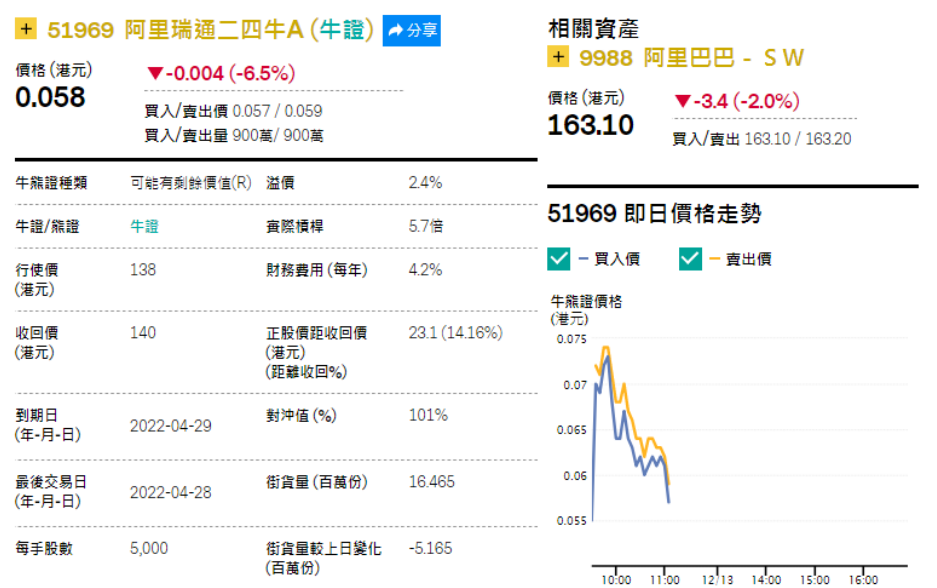
Task: Click the red down triangle next to -0.004
Action: [x=154, y=73]
